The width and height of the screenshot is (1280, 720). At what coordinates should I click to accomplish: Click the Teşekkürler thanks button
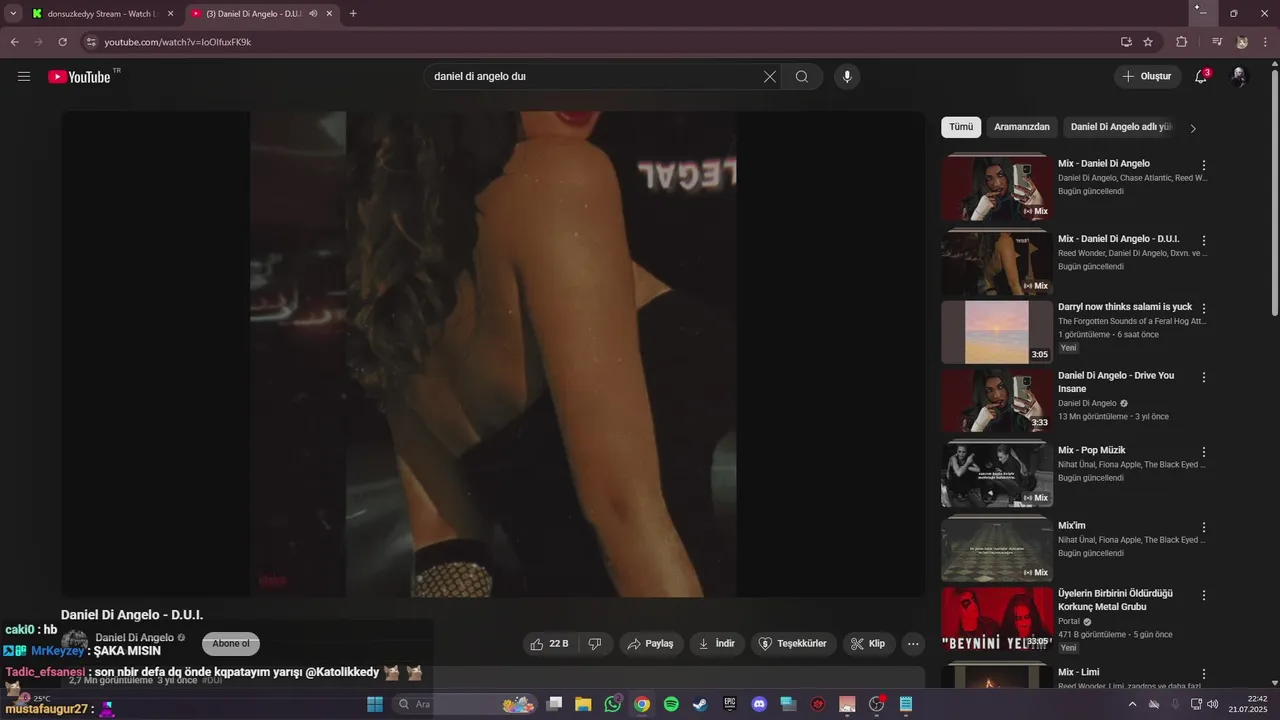pyautogui.click(x=794, y=644)
